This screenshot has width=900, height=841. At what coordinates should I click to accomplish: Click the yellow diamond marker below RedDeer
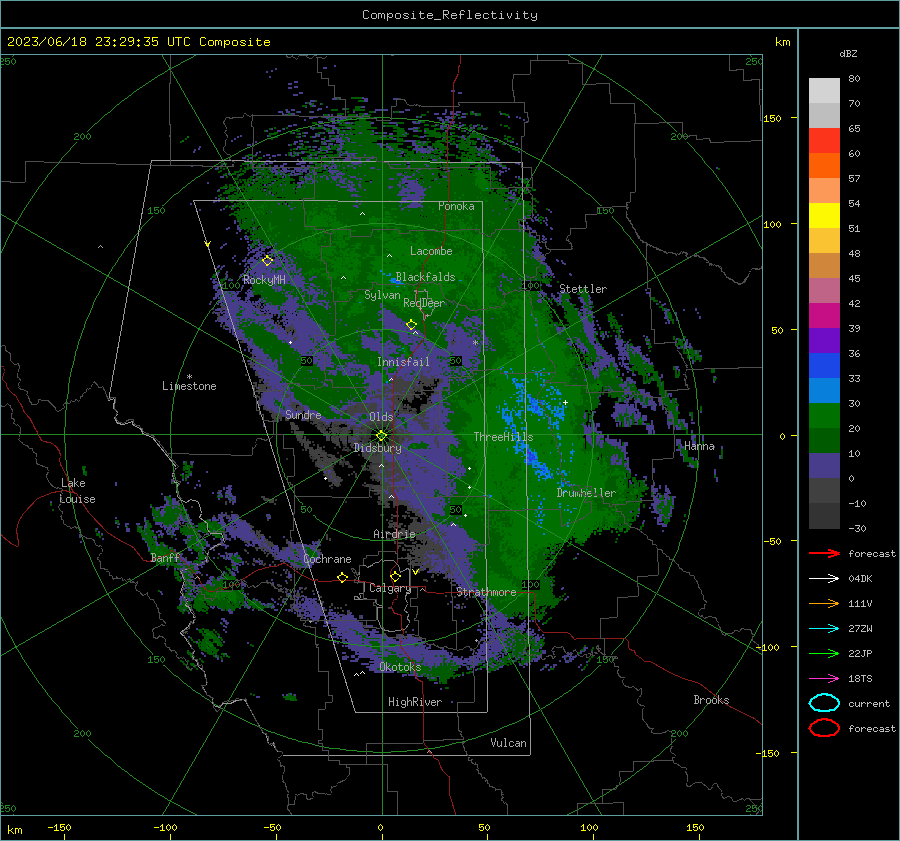point(411,325)
